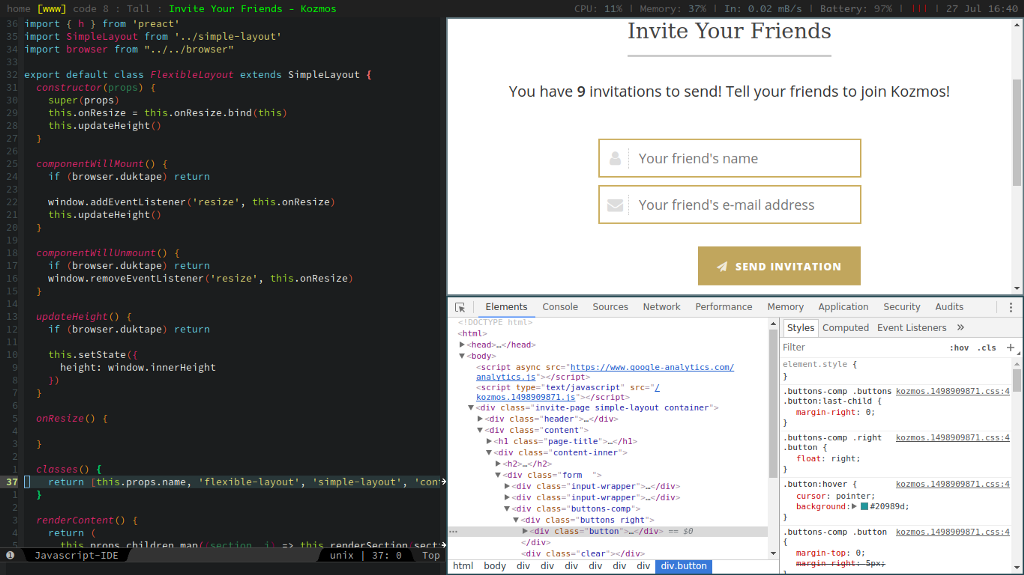Collapse div content-inner node
The image size is (1024, 575).
[x=489, y=452]
